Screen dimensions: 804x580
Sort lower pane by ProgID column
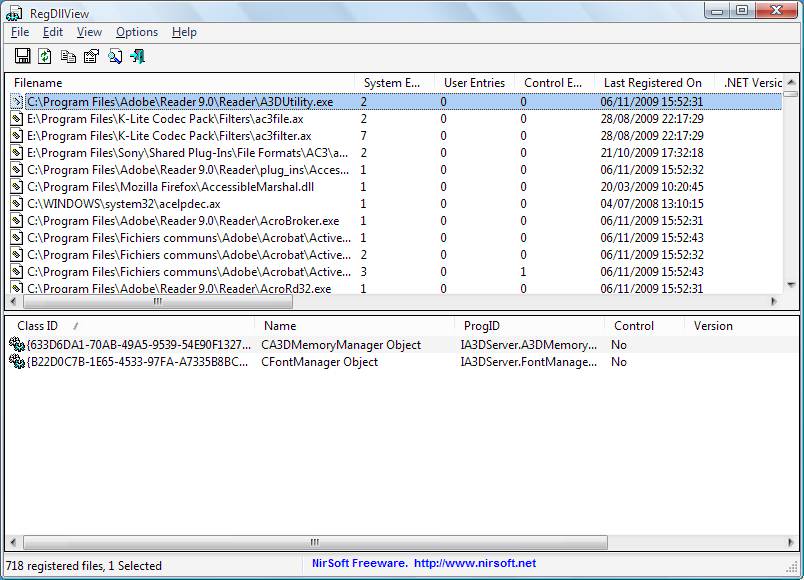pos(529,326)
